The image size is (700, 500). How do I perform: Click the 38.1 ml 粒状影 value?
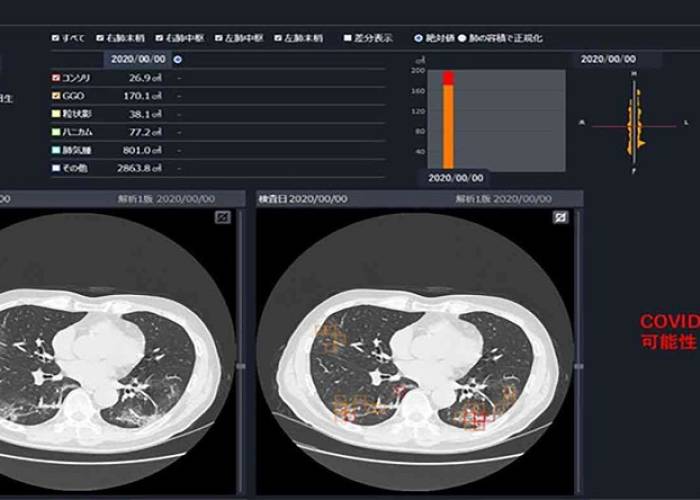click(x=145, y=114)
